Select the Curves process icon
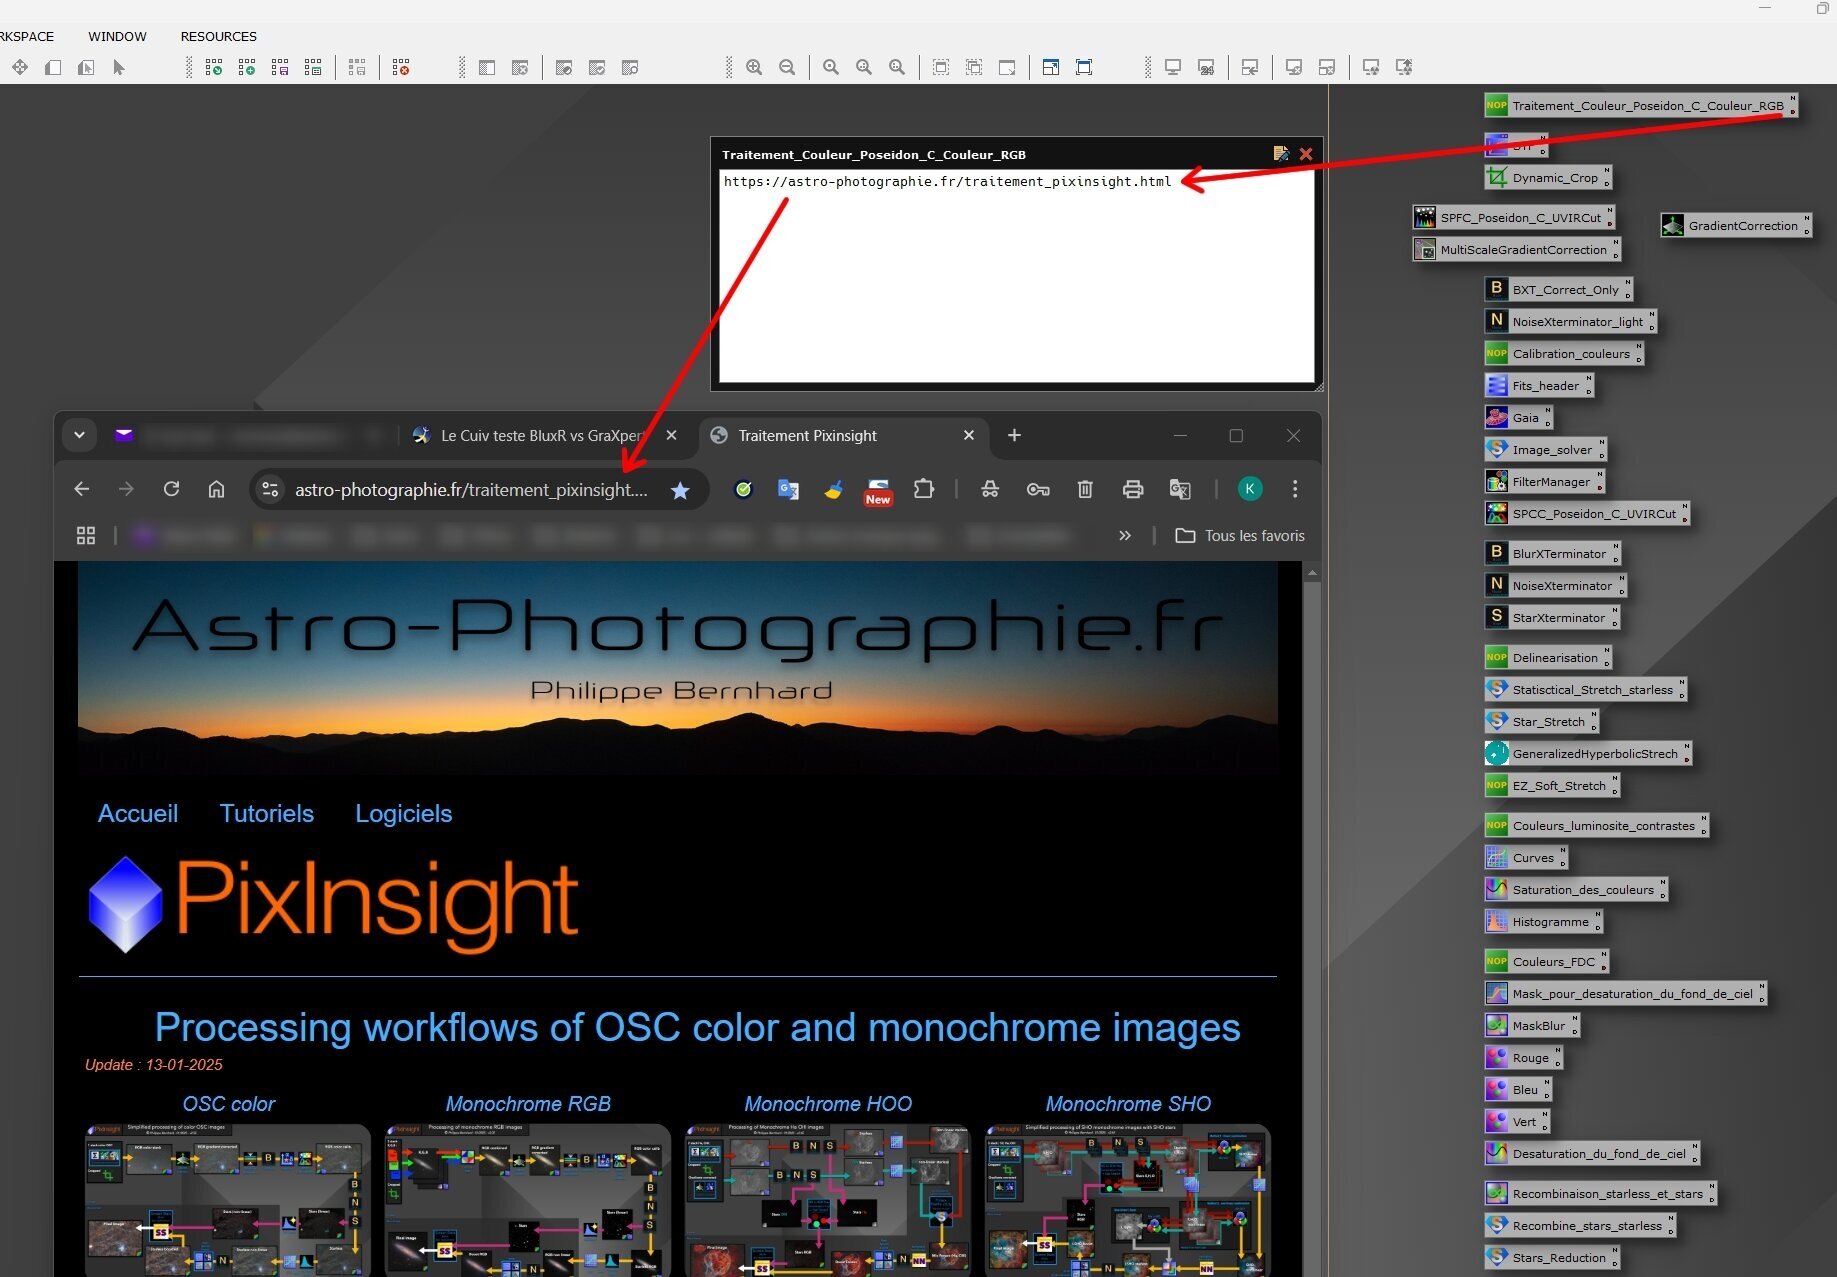This screenshot has width=1837, height=1277. point(1525,857)
